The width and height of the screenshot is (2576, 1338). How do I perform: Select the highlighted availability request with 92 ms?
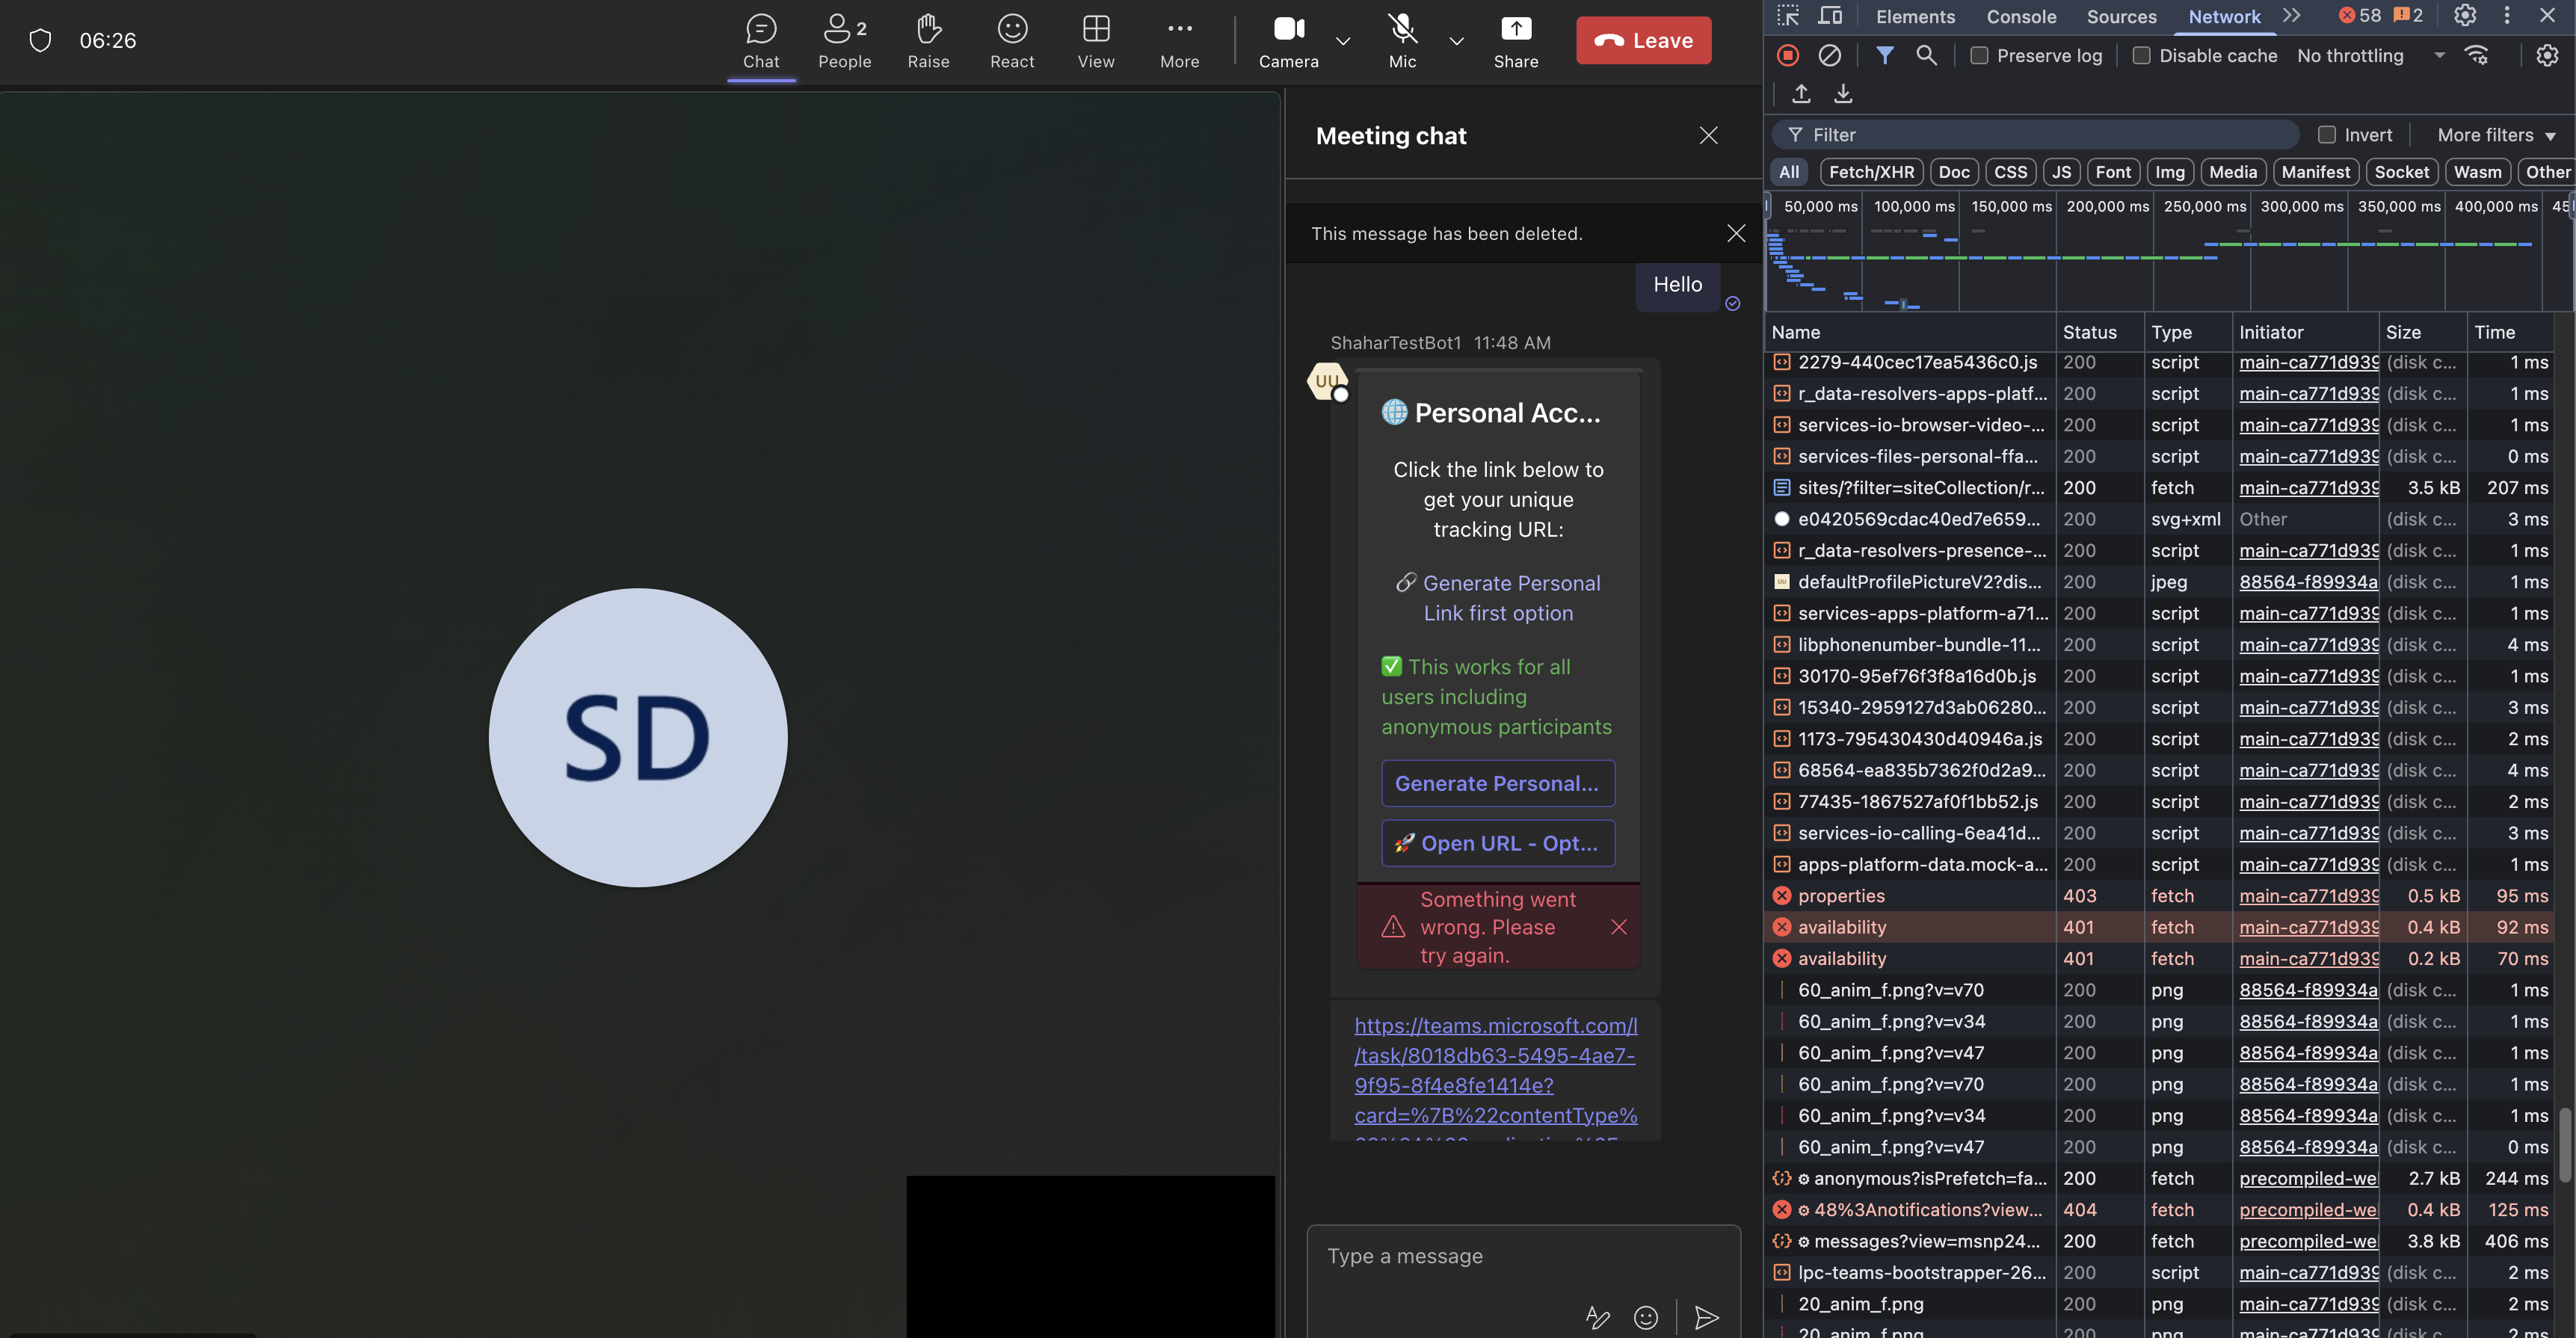pos(2160,927)
